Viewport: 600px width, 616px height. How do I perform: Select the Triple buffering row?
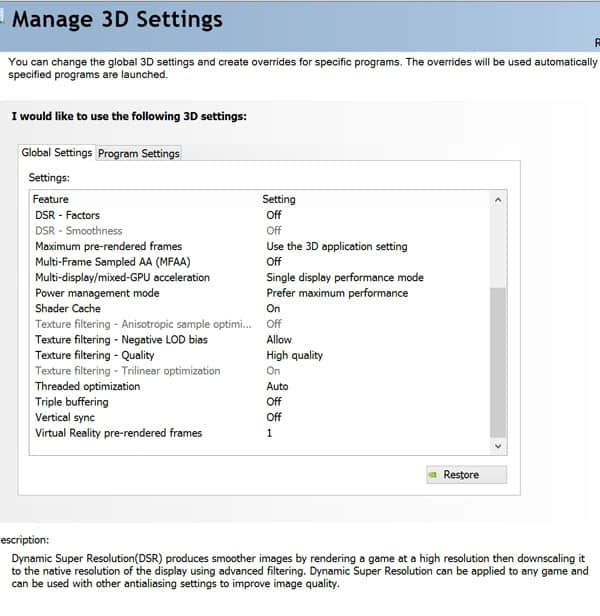[x=260, y=402]
